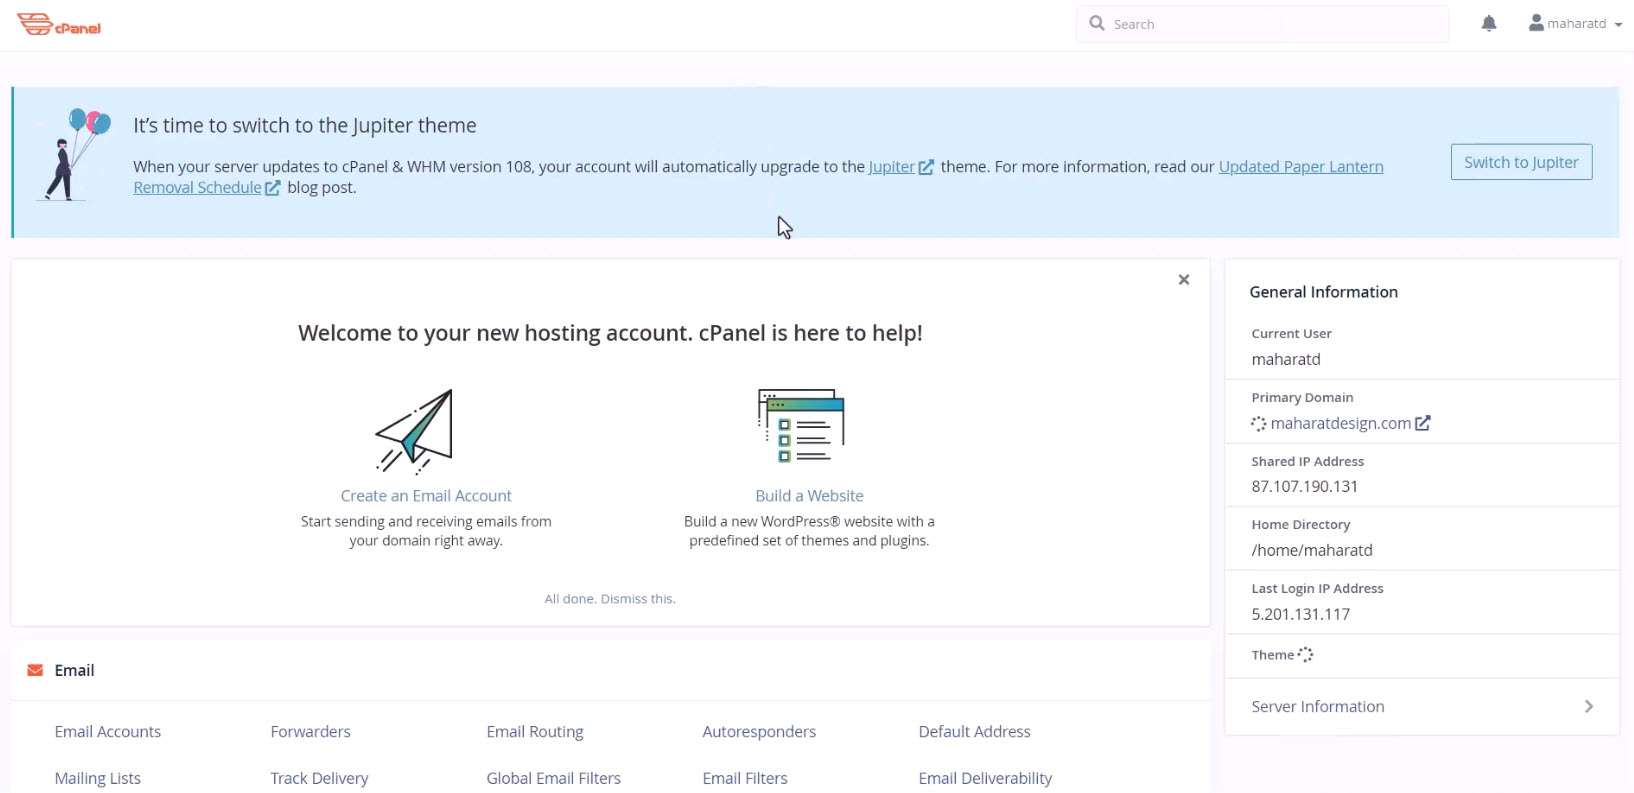Click the General Information heading

point(1324,292)
